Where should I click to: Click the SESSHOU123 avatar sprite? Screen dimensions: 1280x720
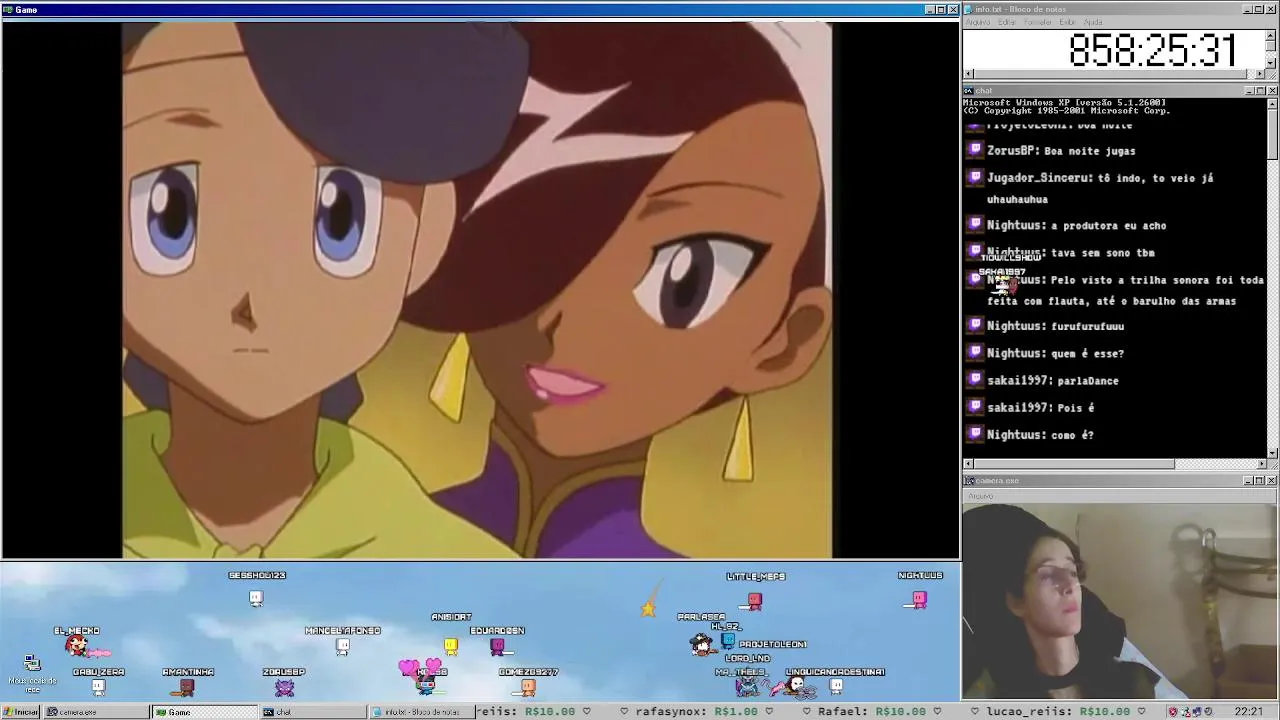(256, 598)
